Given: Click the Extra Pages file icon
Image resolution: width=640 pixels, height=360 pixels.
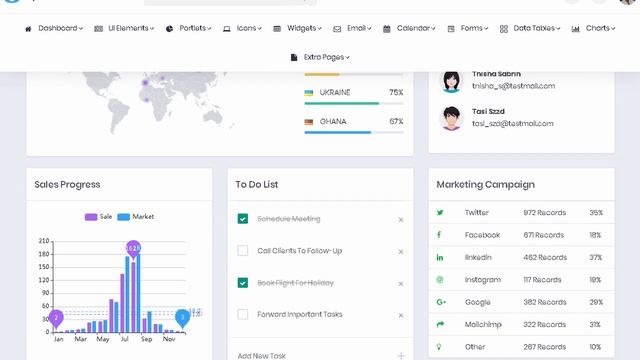Looking at the screenshot, I should tap(293, 57).
